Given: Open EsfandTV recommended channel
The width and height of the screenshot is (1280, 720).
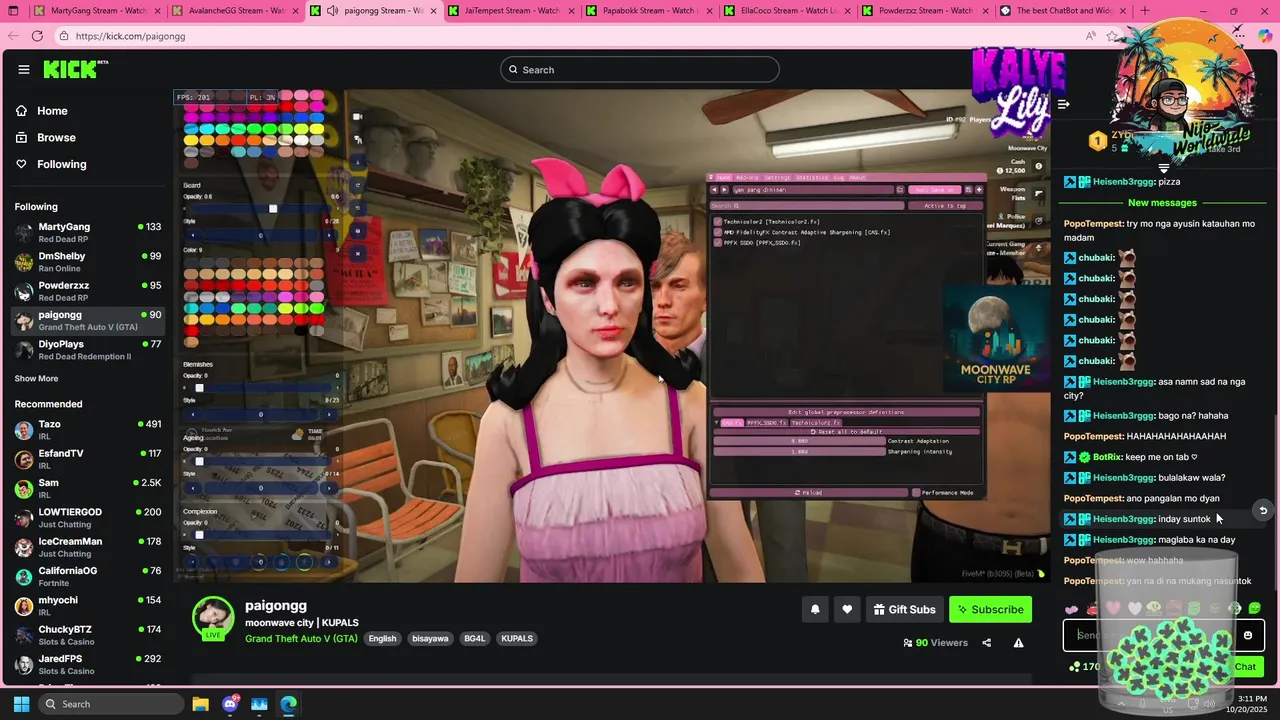Looking at the screenshot, I should click(x=88, y=459).
